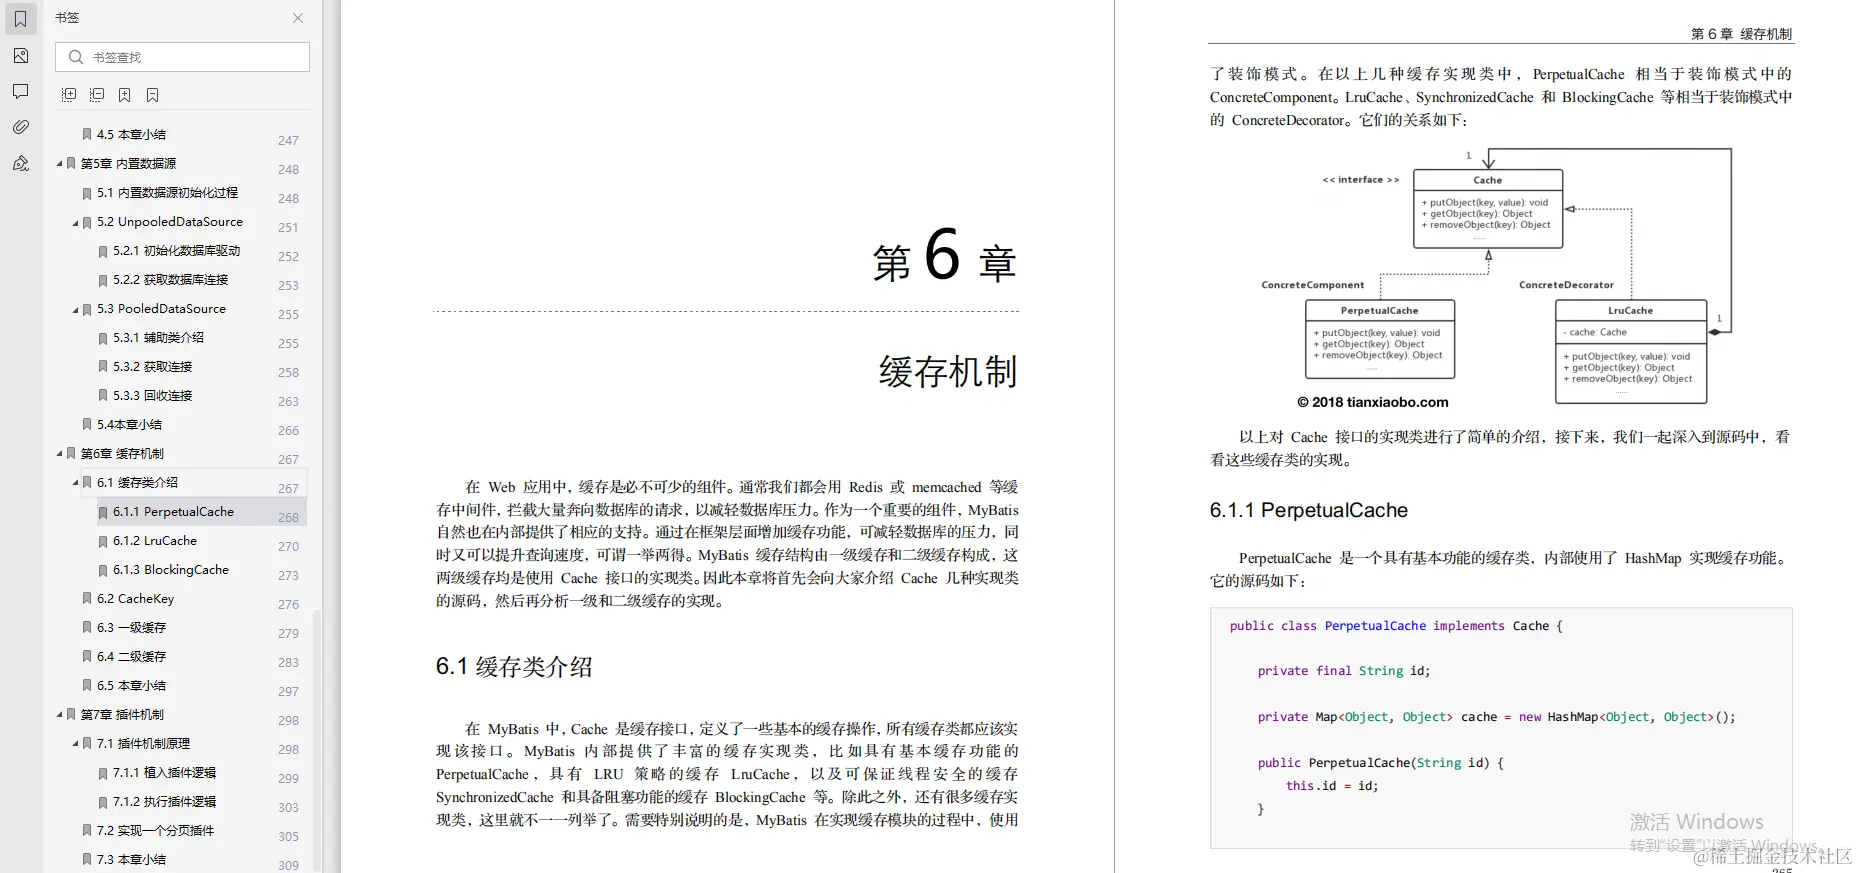Go to bookmark 5.3.2 获取连接

(x=152, y=366)
